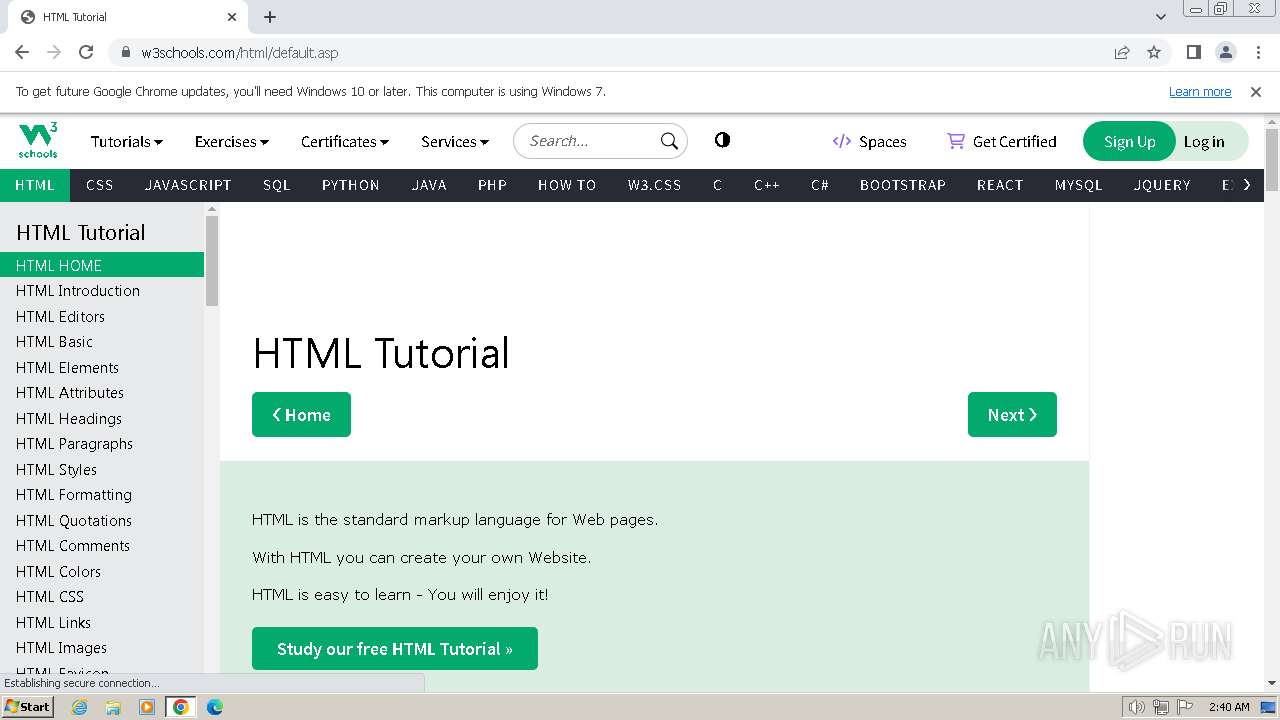Launch Internet Explorer from taskbar
This screenshot has height=720, width=1280.
[x=80, y=707]
